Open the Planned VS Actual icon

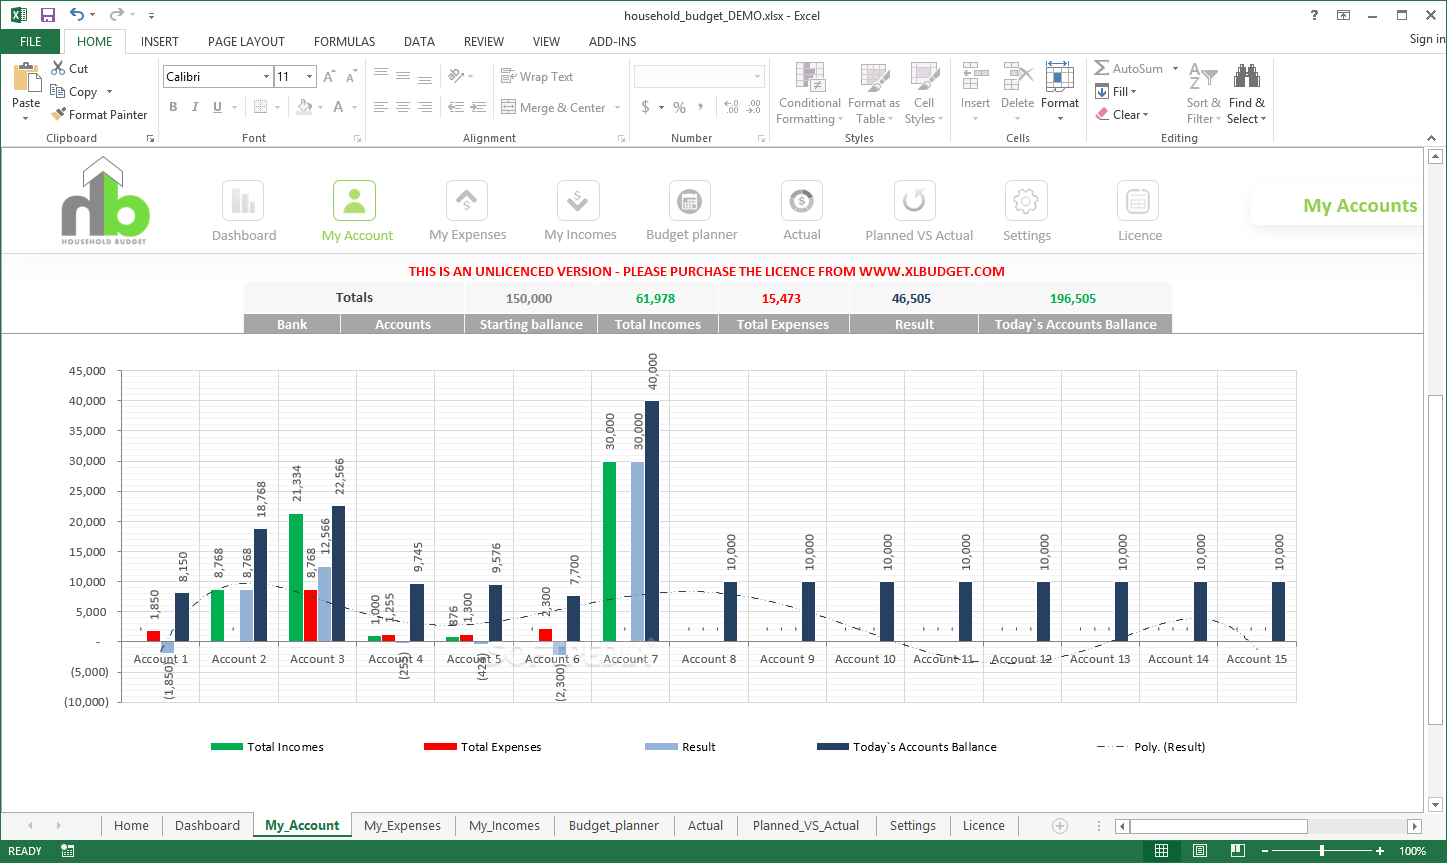point(914,201)
